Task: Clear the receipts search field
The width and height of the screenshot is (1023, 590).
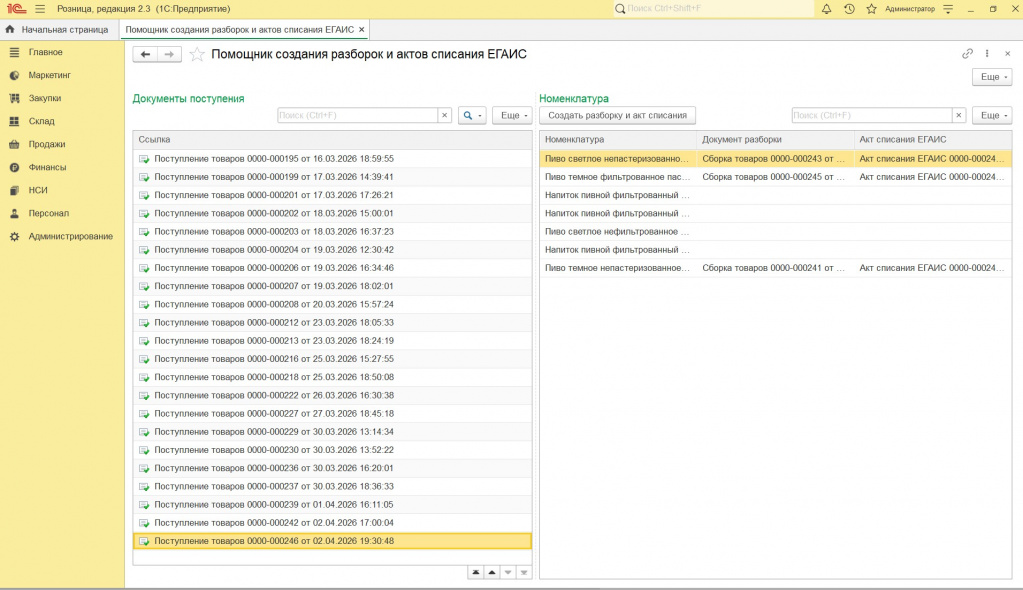Action: 444,116
